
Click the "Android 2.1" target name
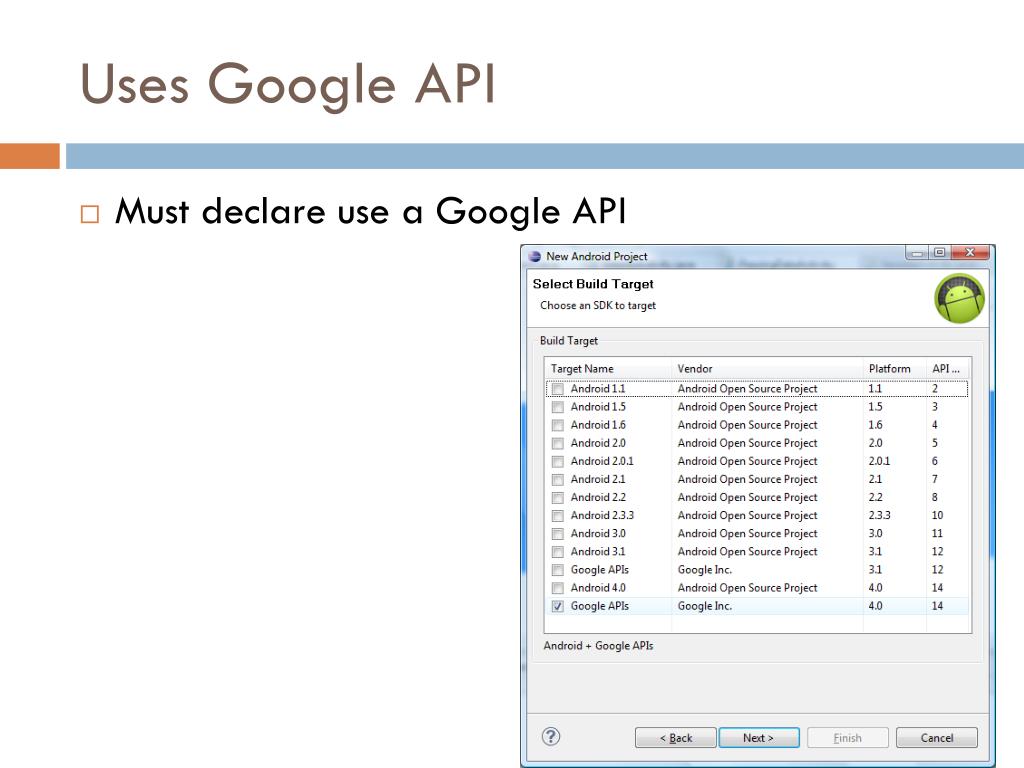click(598, 479)
